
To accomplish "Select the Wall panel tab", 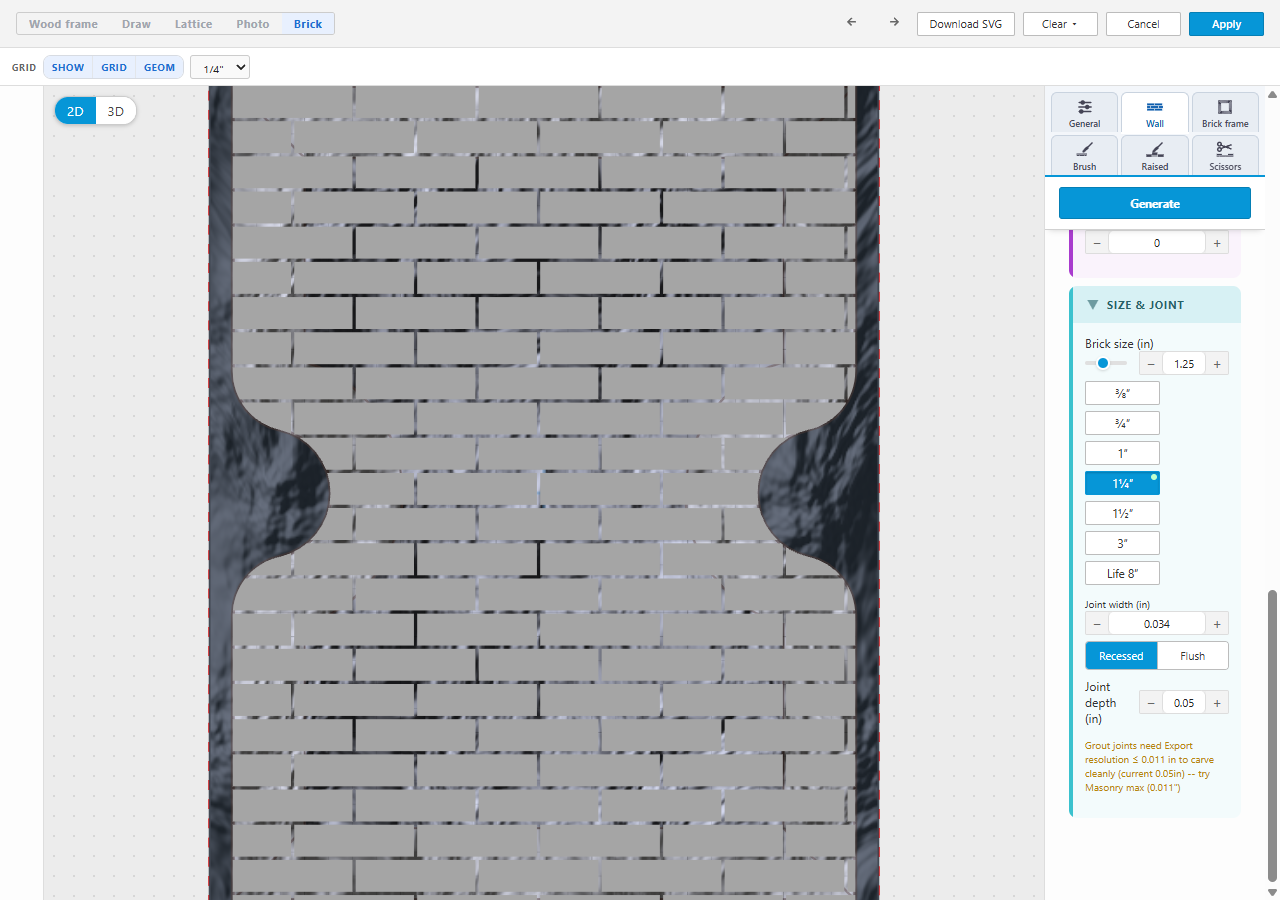I will pyautogui.click(x=1155, y=113).
